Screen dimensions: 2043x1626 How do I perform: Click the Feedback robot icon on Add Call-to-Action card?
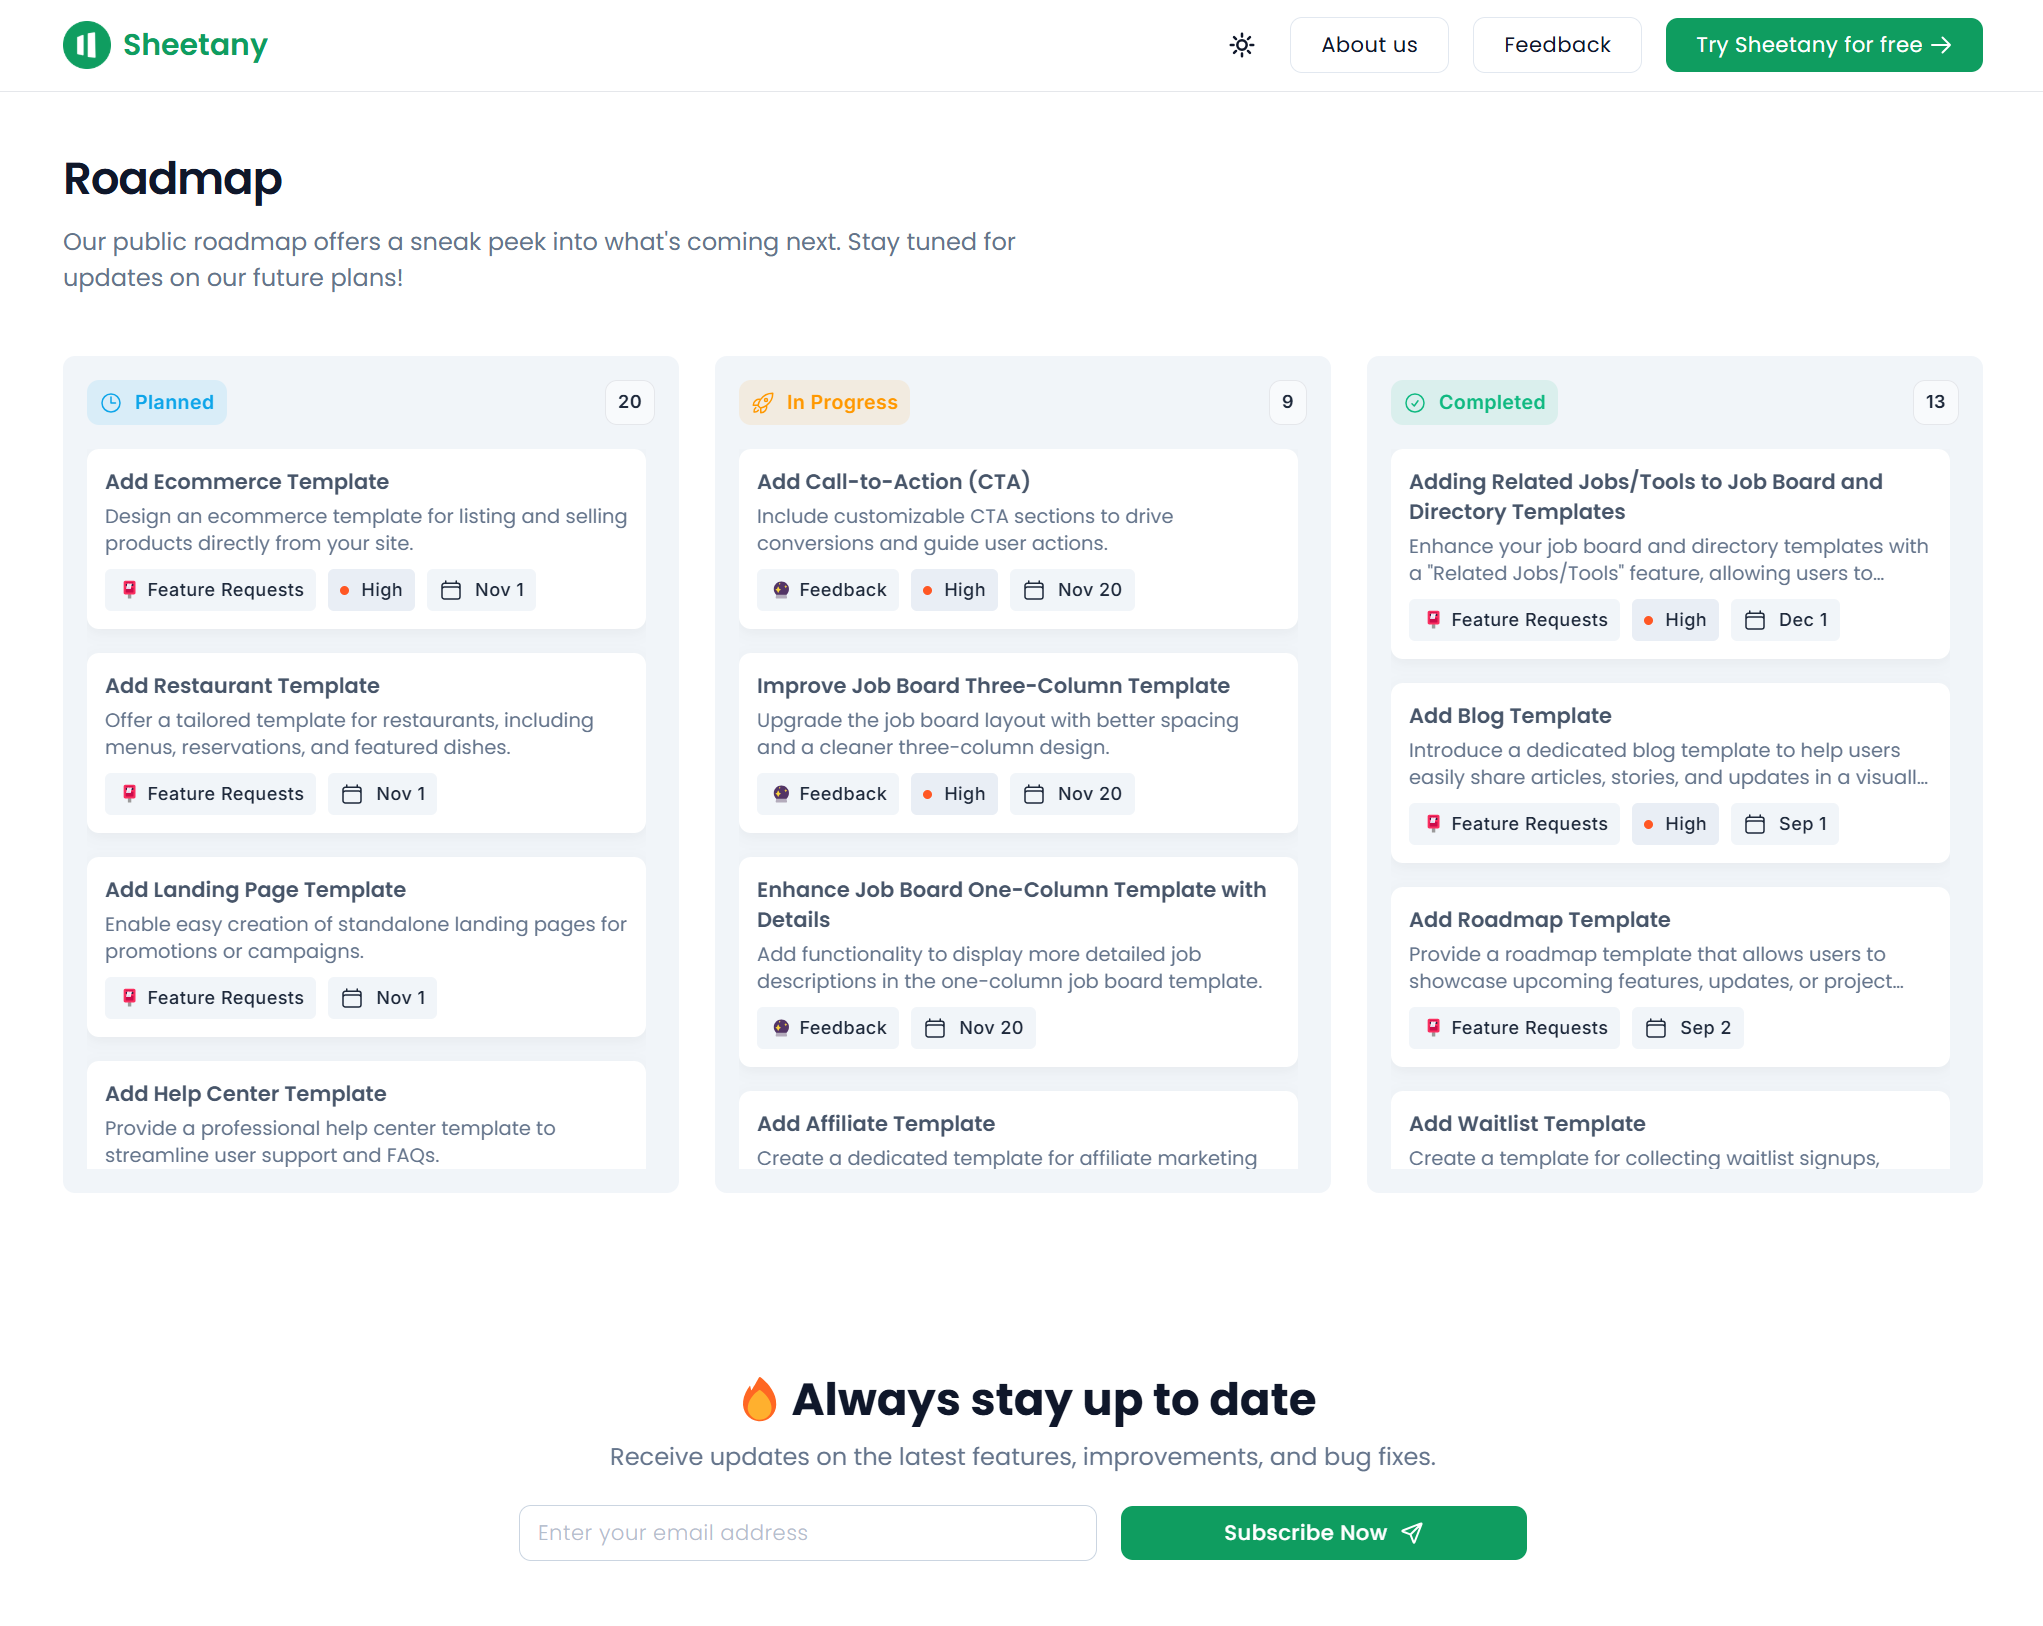[780, 590]
